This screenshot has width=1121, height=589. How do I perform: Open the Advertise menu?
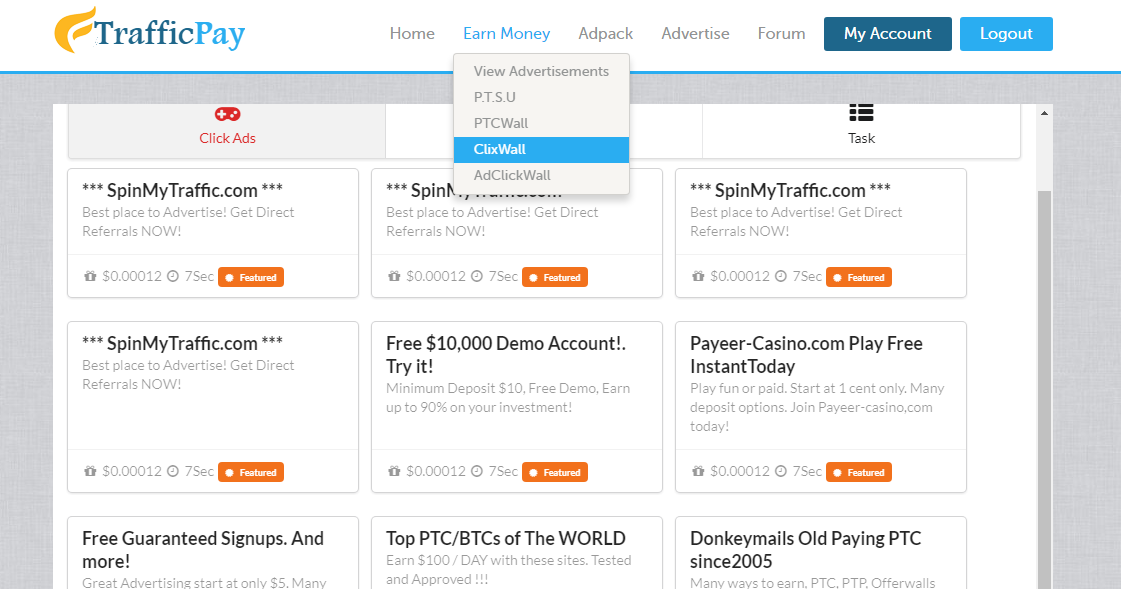(x=695, y=33)
